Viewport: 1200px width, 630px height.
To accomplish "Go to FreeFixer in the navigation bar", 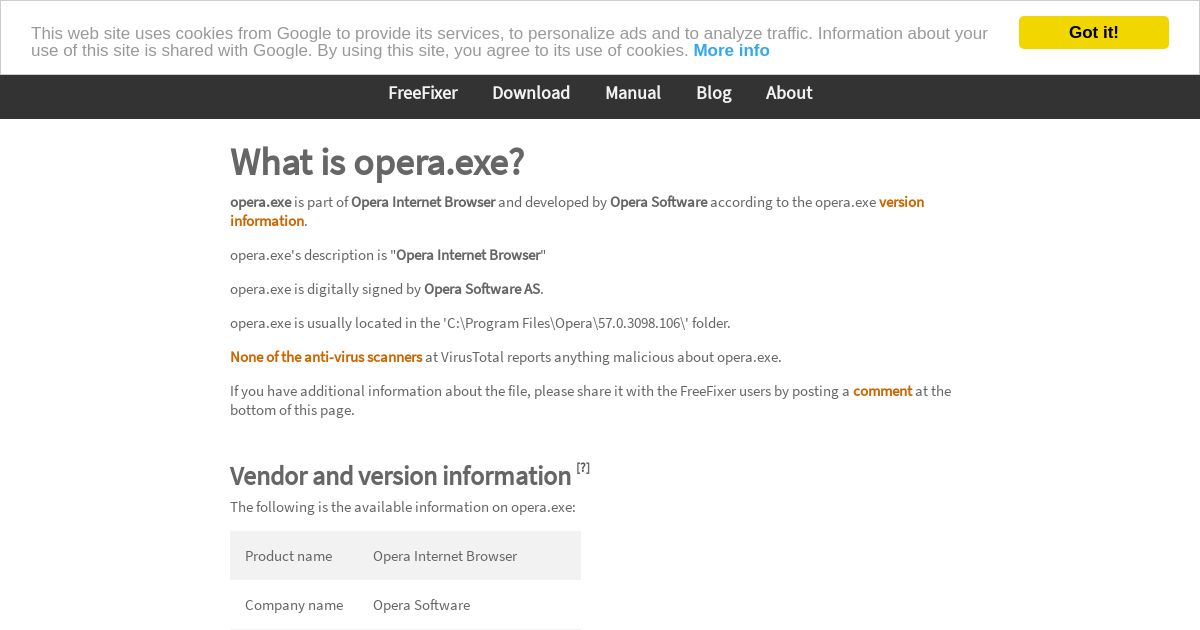I will tap(423, 93).
